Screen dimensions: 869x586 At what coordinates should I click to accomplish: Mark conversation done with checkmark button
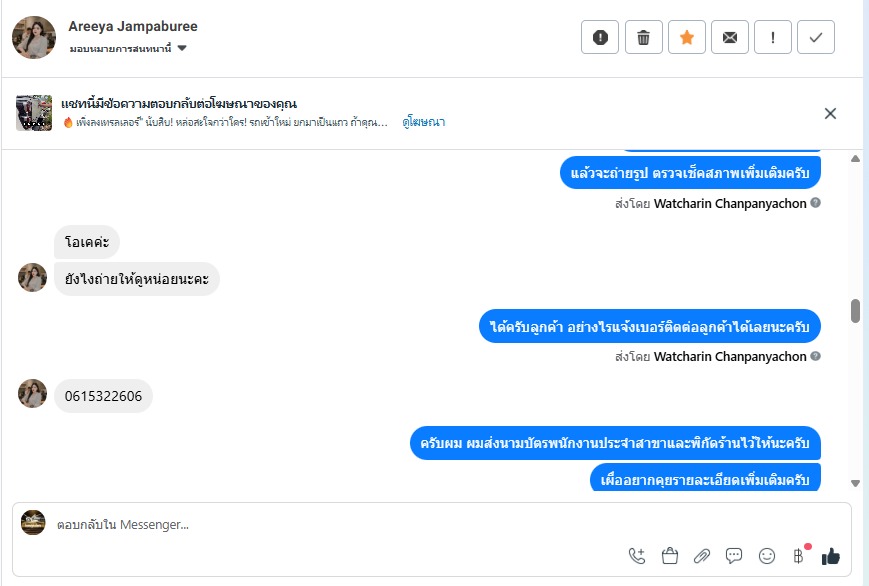816,38
